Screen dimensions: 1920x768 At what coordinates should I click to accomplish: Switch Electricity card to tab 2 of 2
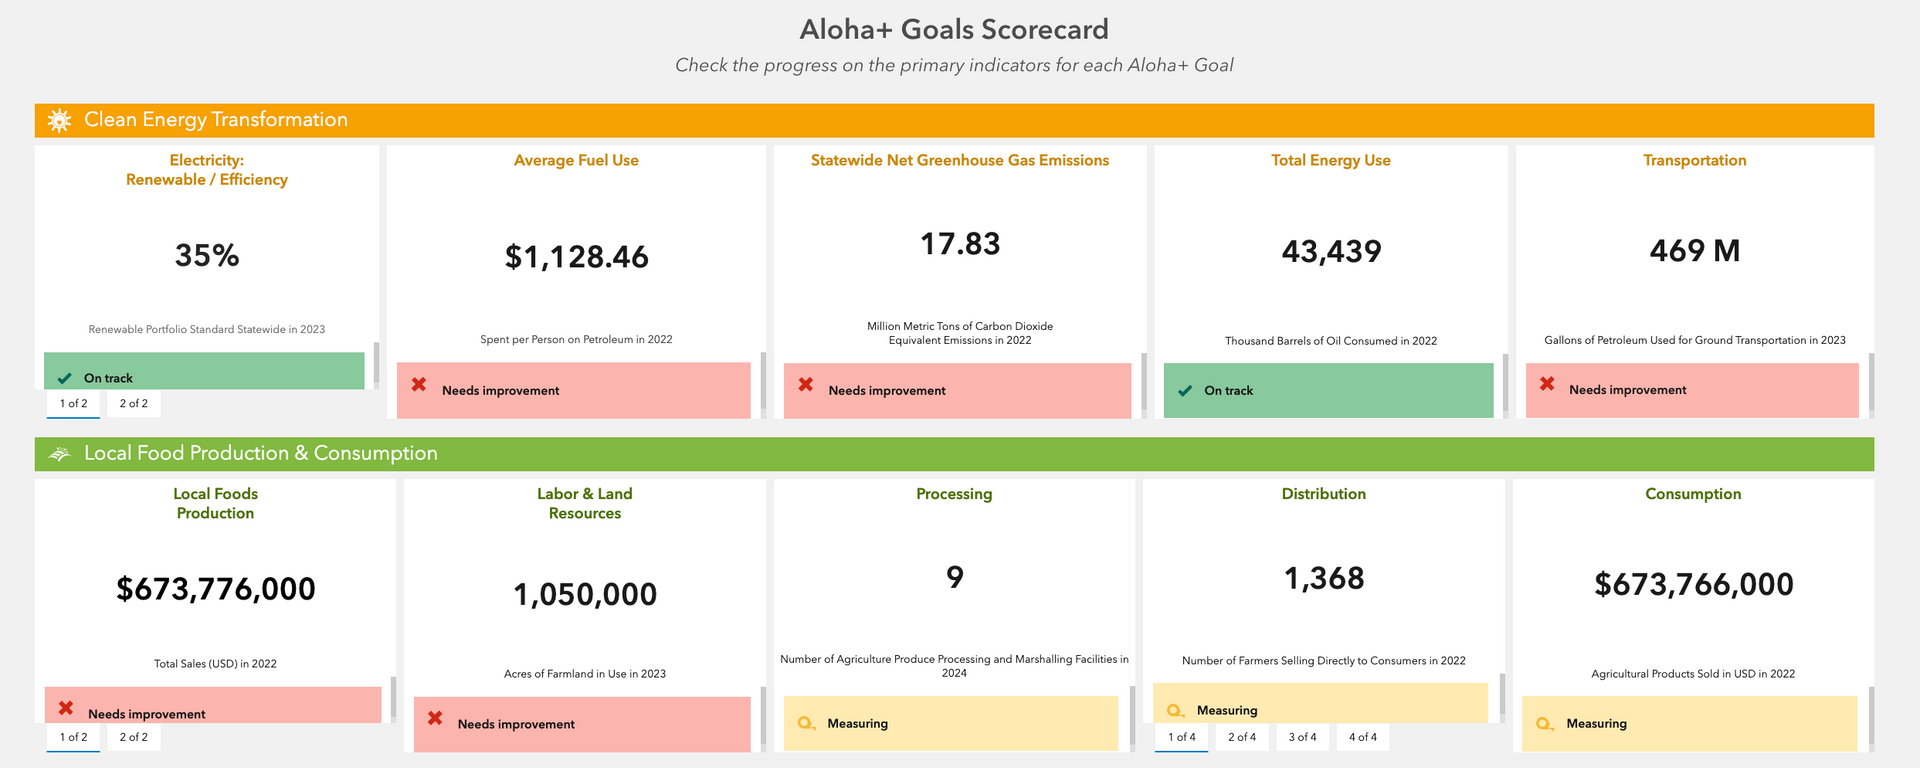tap(133, 403)
